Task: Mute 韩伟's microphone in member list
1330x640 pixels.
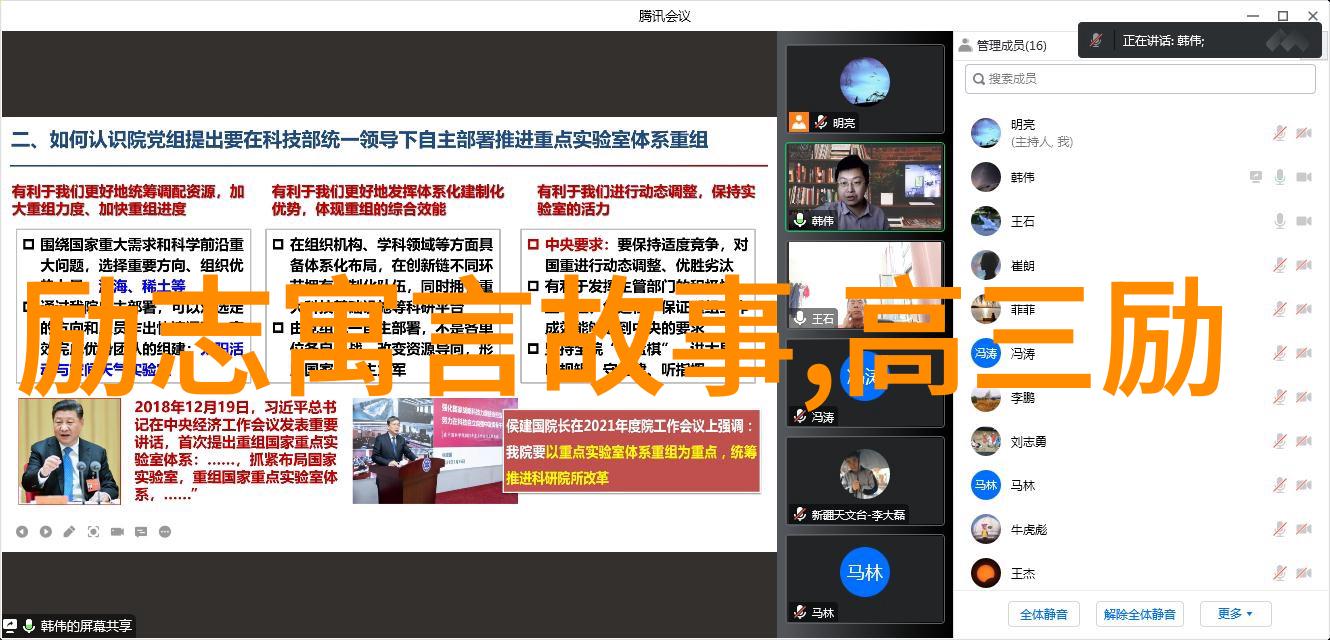Action: point(1279,177)
